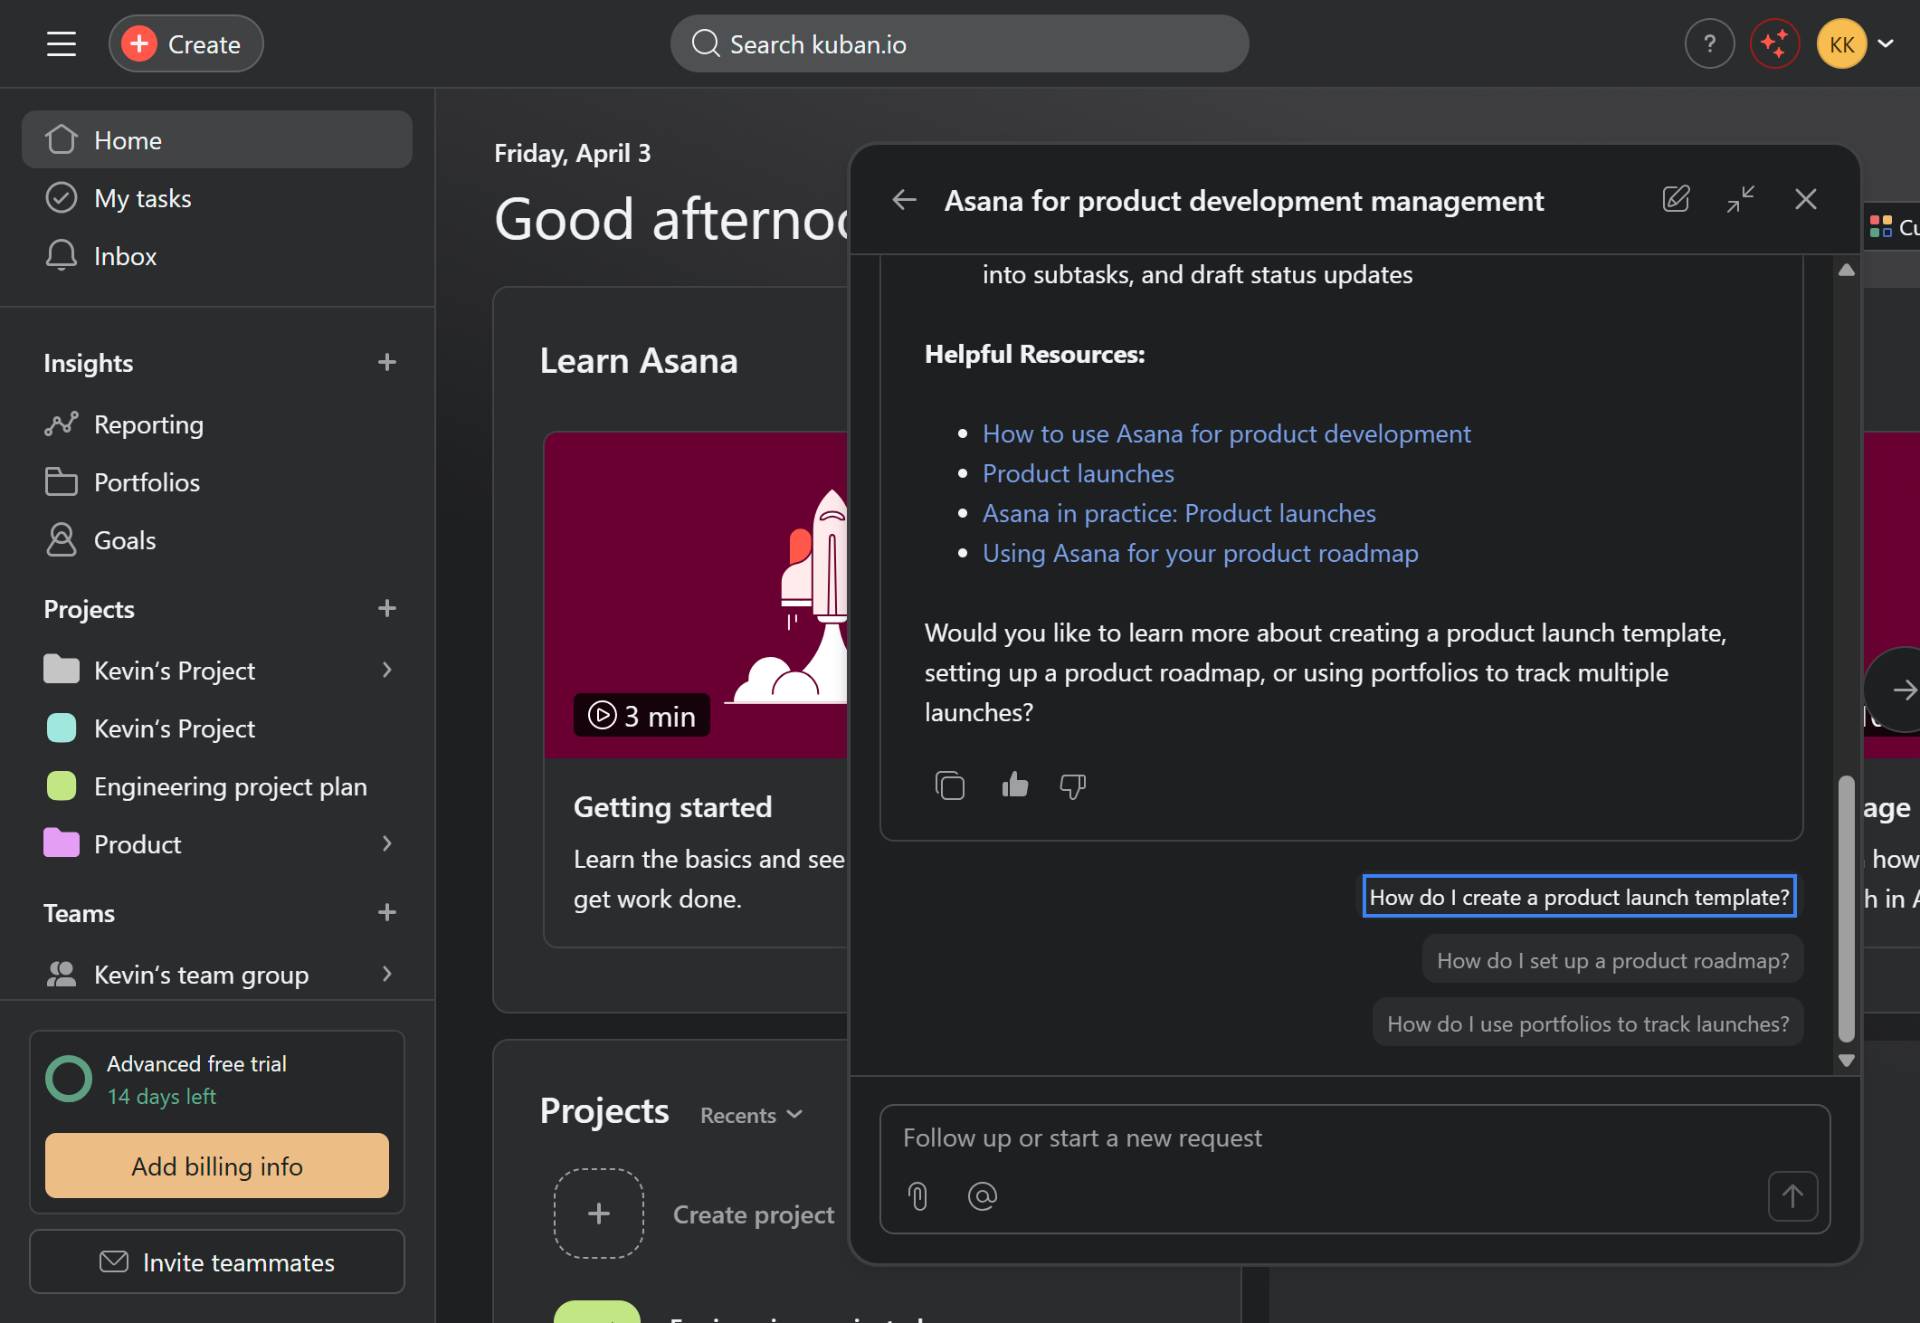Image resolution: width=1920 pixels, height=1323 pixels.
Task: Collapse the chat panel with shrink icon
Action: (x=1741, y=200)
